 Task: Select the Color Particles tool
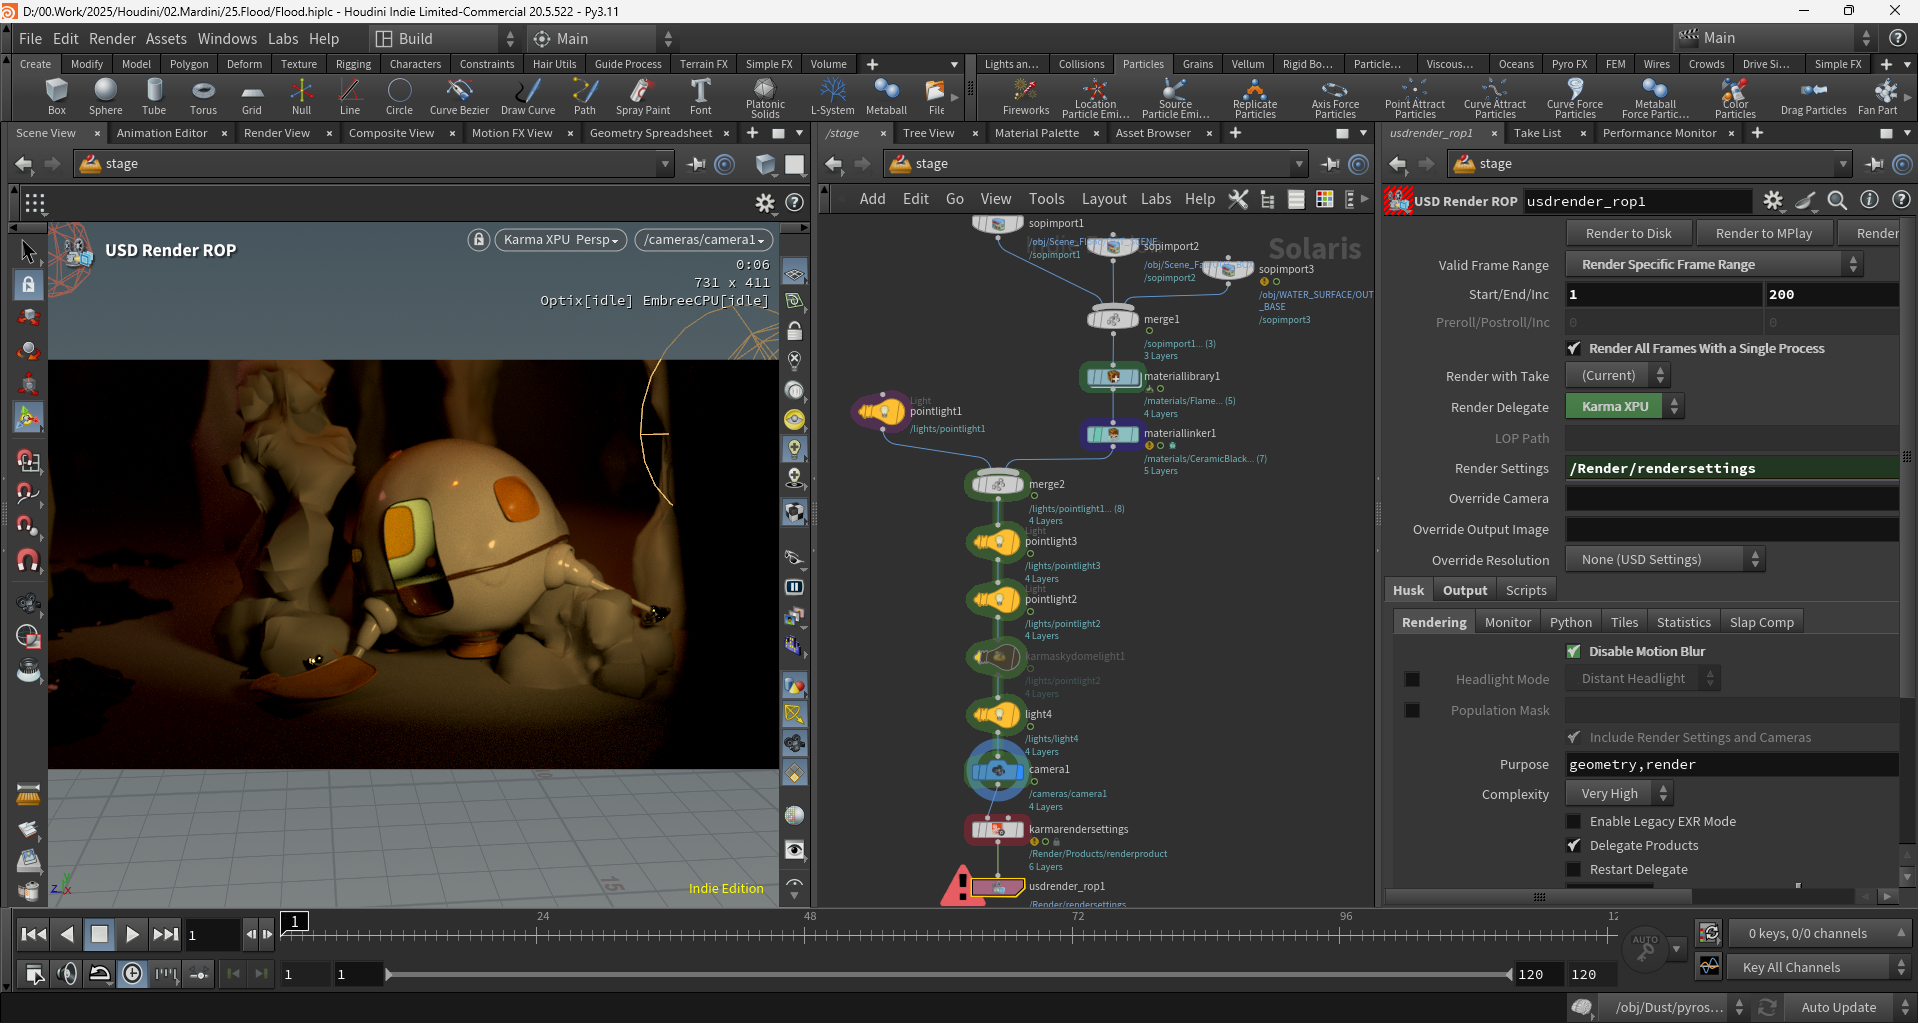pos(1735,98)
